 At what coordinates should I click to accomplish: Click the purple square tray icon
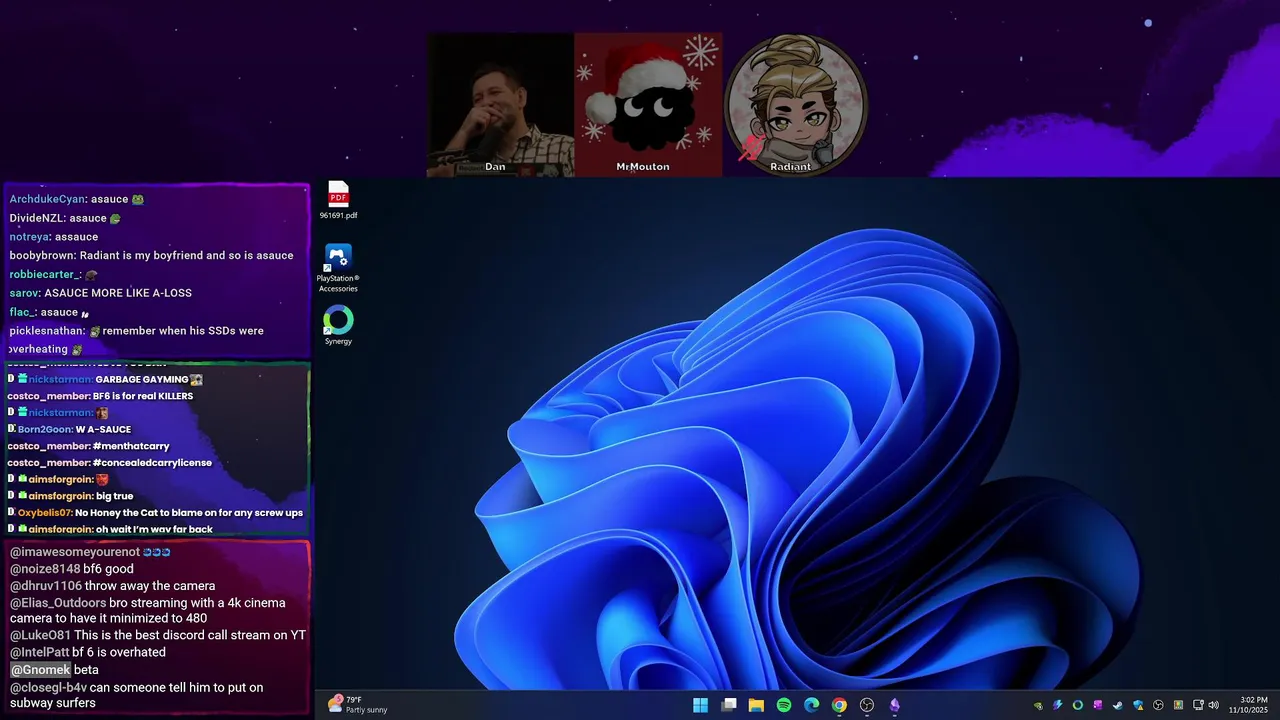point(1098,705)
